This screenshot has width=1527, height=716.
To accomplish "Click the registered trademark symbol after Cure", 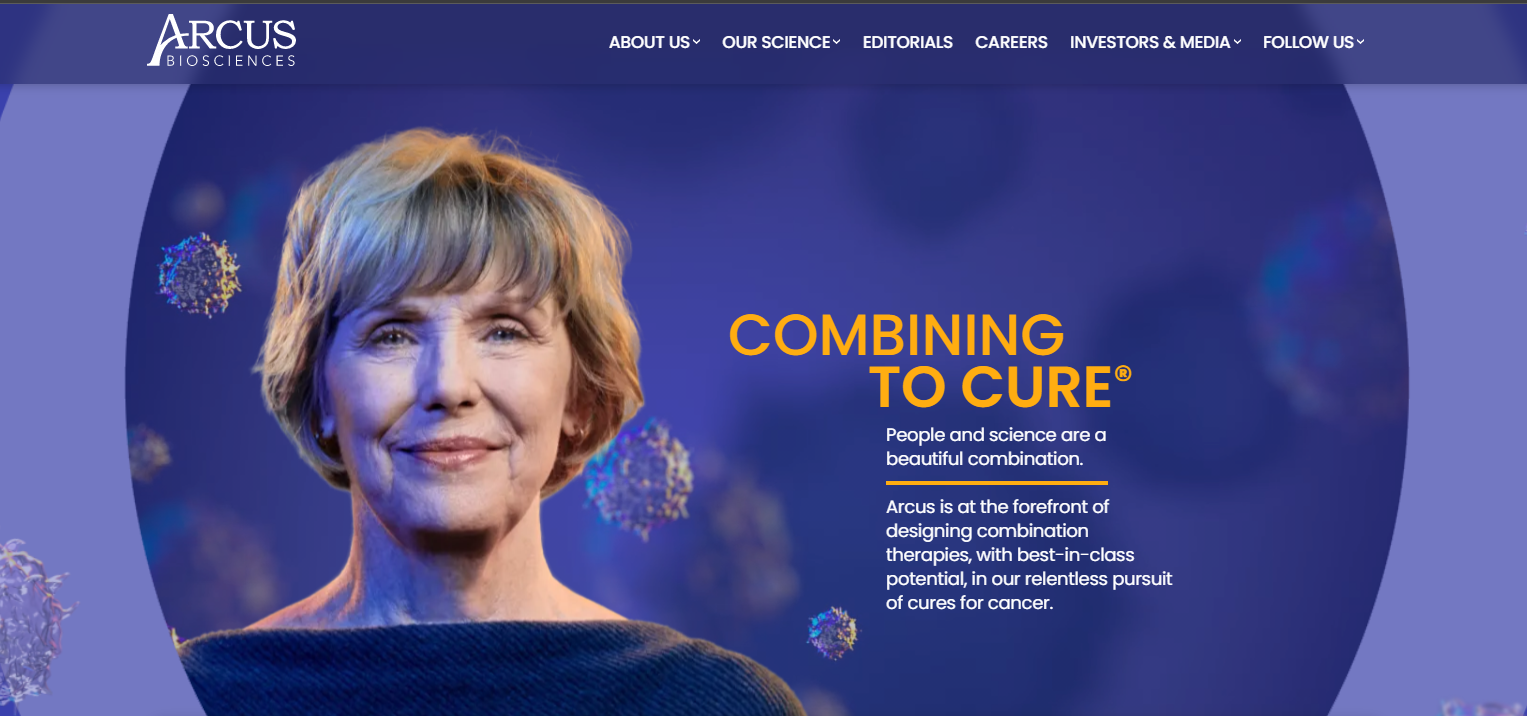I will [1123, 374].
